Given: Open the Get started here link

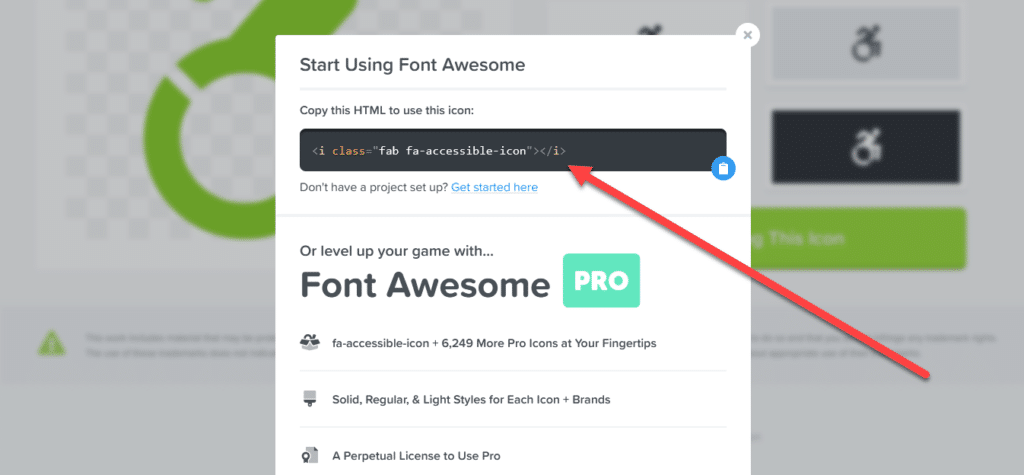Looking at the screenshot, I should coord(494,188).
